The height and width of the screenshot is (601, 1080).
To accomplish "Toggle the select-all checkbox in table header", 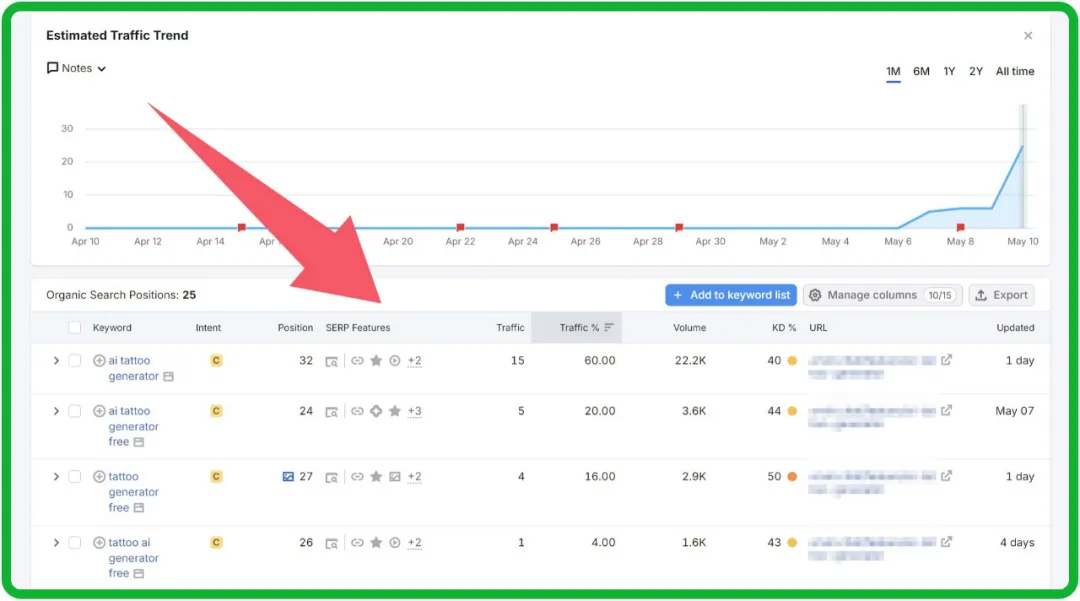I will coord(75,328).
